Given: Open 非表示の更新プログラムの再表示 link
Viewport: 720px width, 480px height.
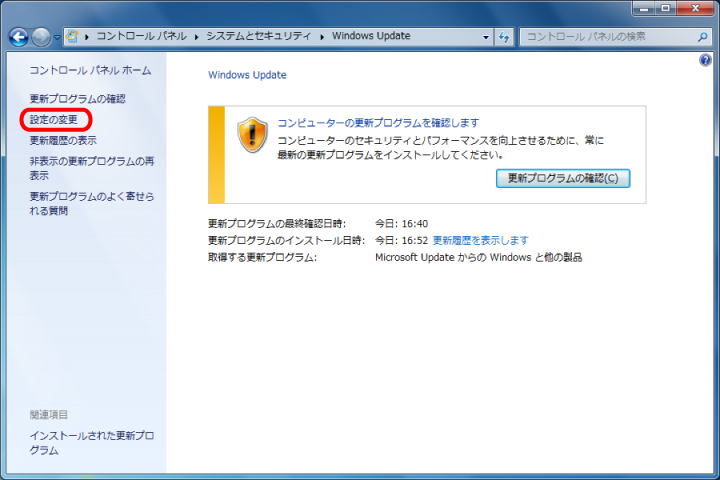Looking at the screenshot, I should (x=92, y=168).
